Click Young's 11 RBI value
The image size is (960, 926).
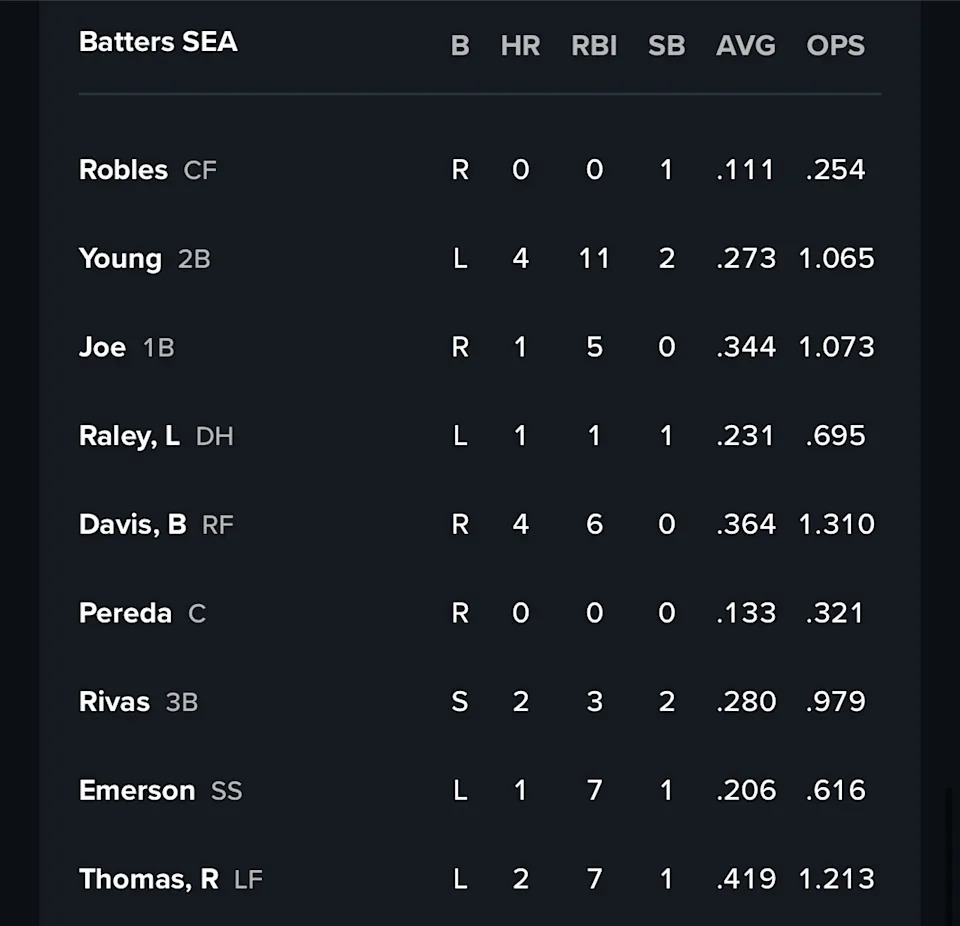(x=594, y=259)
